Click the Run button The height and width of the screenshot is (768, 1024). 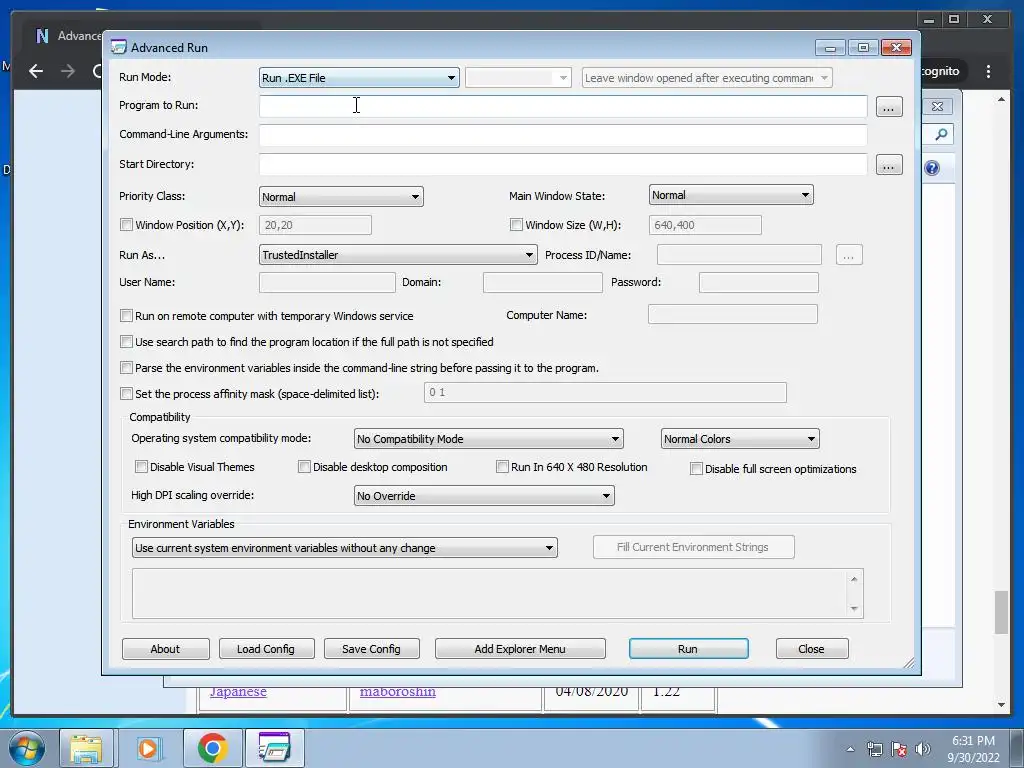pos(688,649)
